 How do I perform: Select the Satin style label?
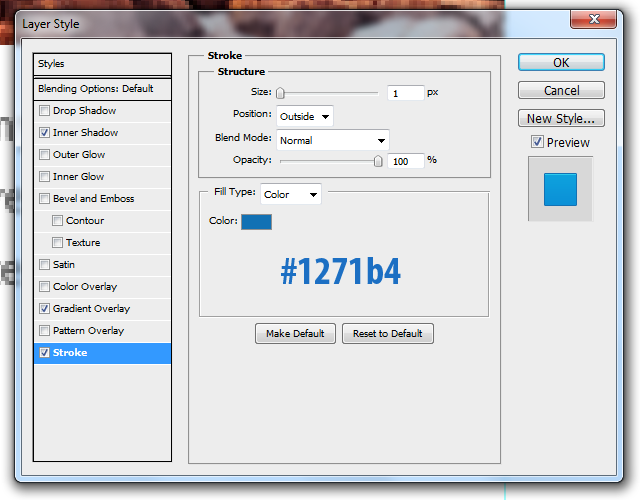pos(64,265)
